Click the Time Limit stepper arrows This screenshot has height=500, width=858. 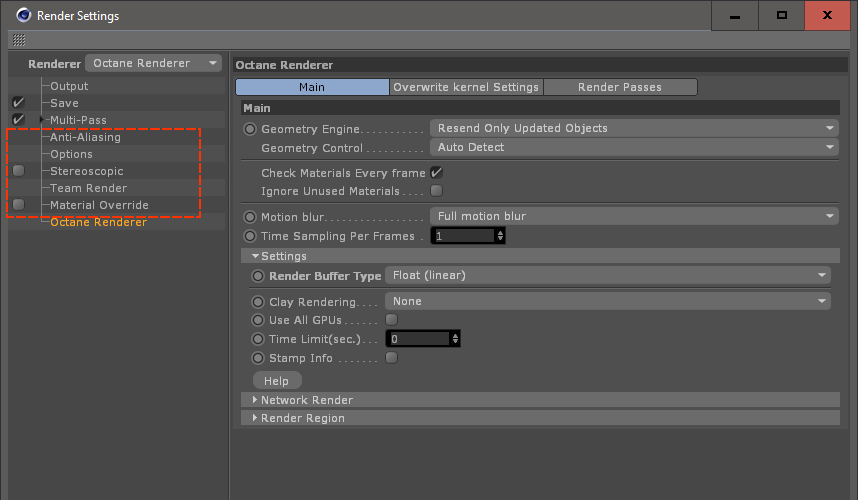tap(456, 339)
